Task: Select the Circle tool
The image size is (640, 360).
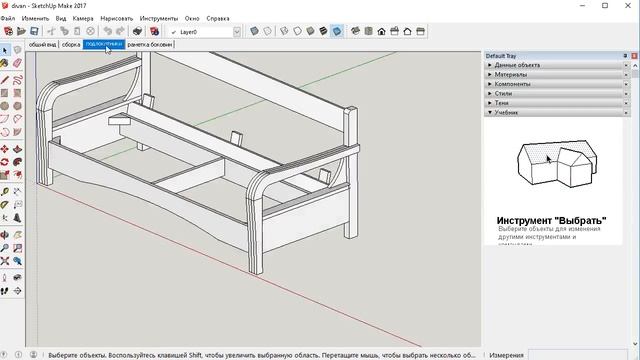Action: (x=4, y=106)
